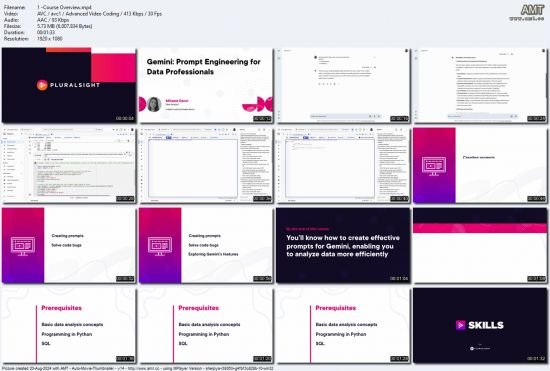This screenshot has width=550, height=371.
Task: Open the Prerequisites thumbnail stamped 00:01:20
Action: coord(206,325)
